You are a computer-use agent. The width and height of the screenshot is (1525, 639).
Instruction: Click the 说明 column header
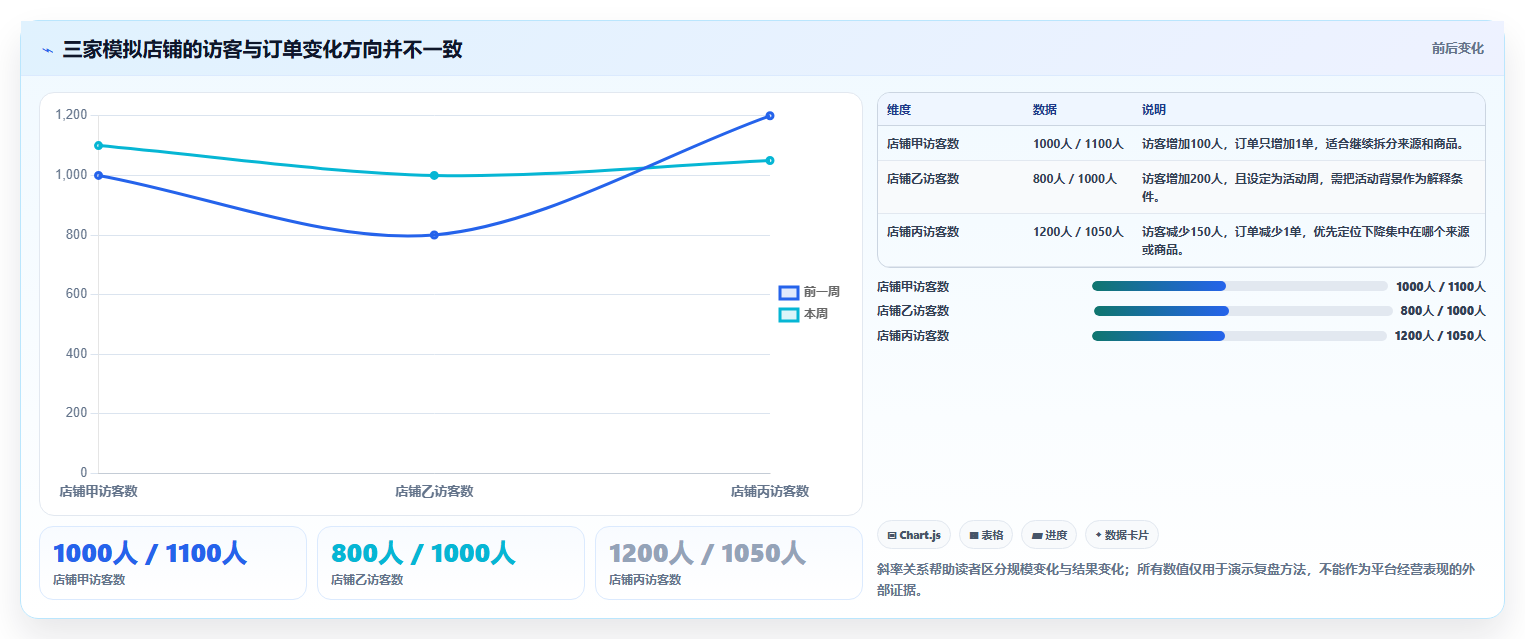(x=1154, y=110)
